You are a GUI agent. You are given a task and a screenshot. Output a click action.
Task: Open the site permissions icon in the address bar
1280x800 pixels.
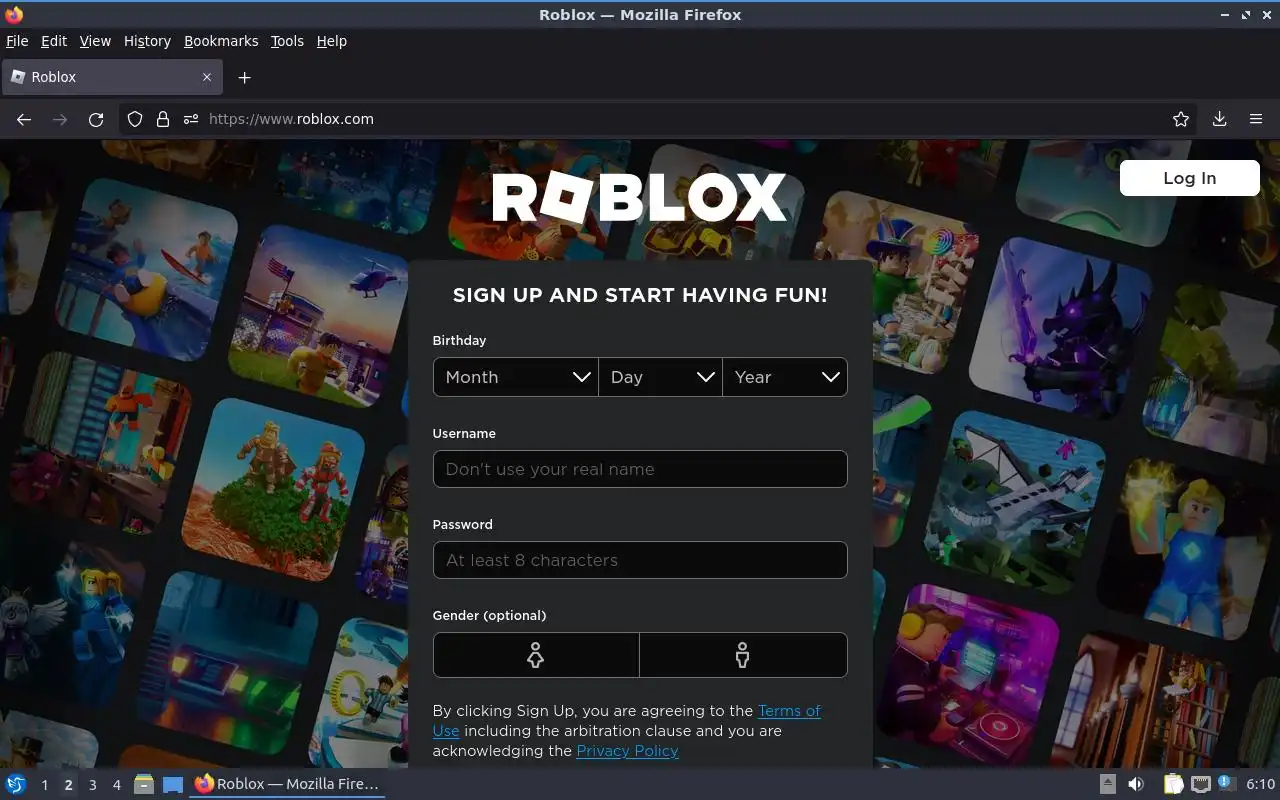tap(191, 119)
